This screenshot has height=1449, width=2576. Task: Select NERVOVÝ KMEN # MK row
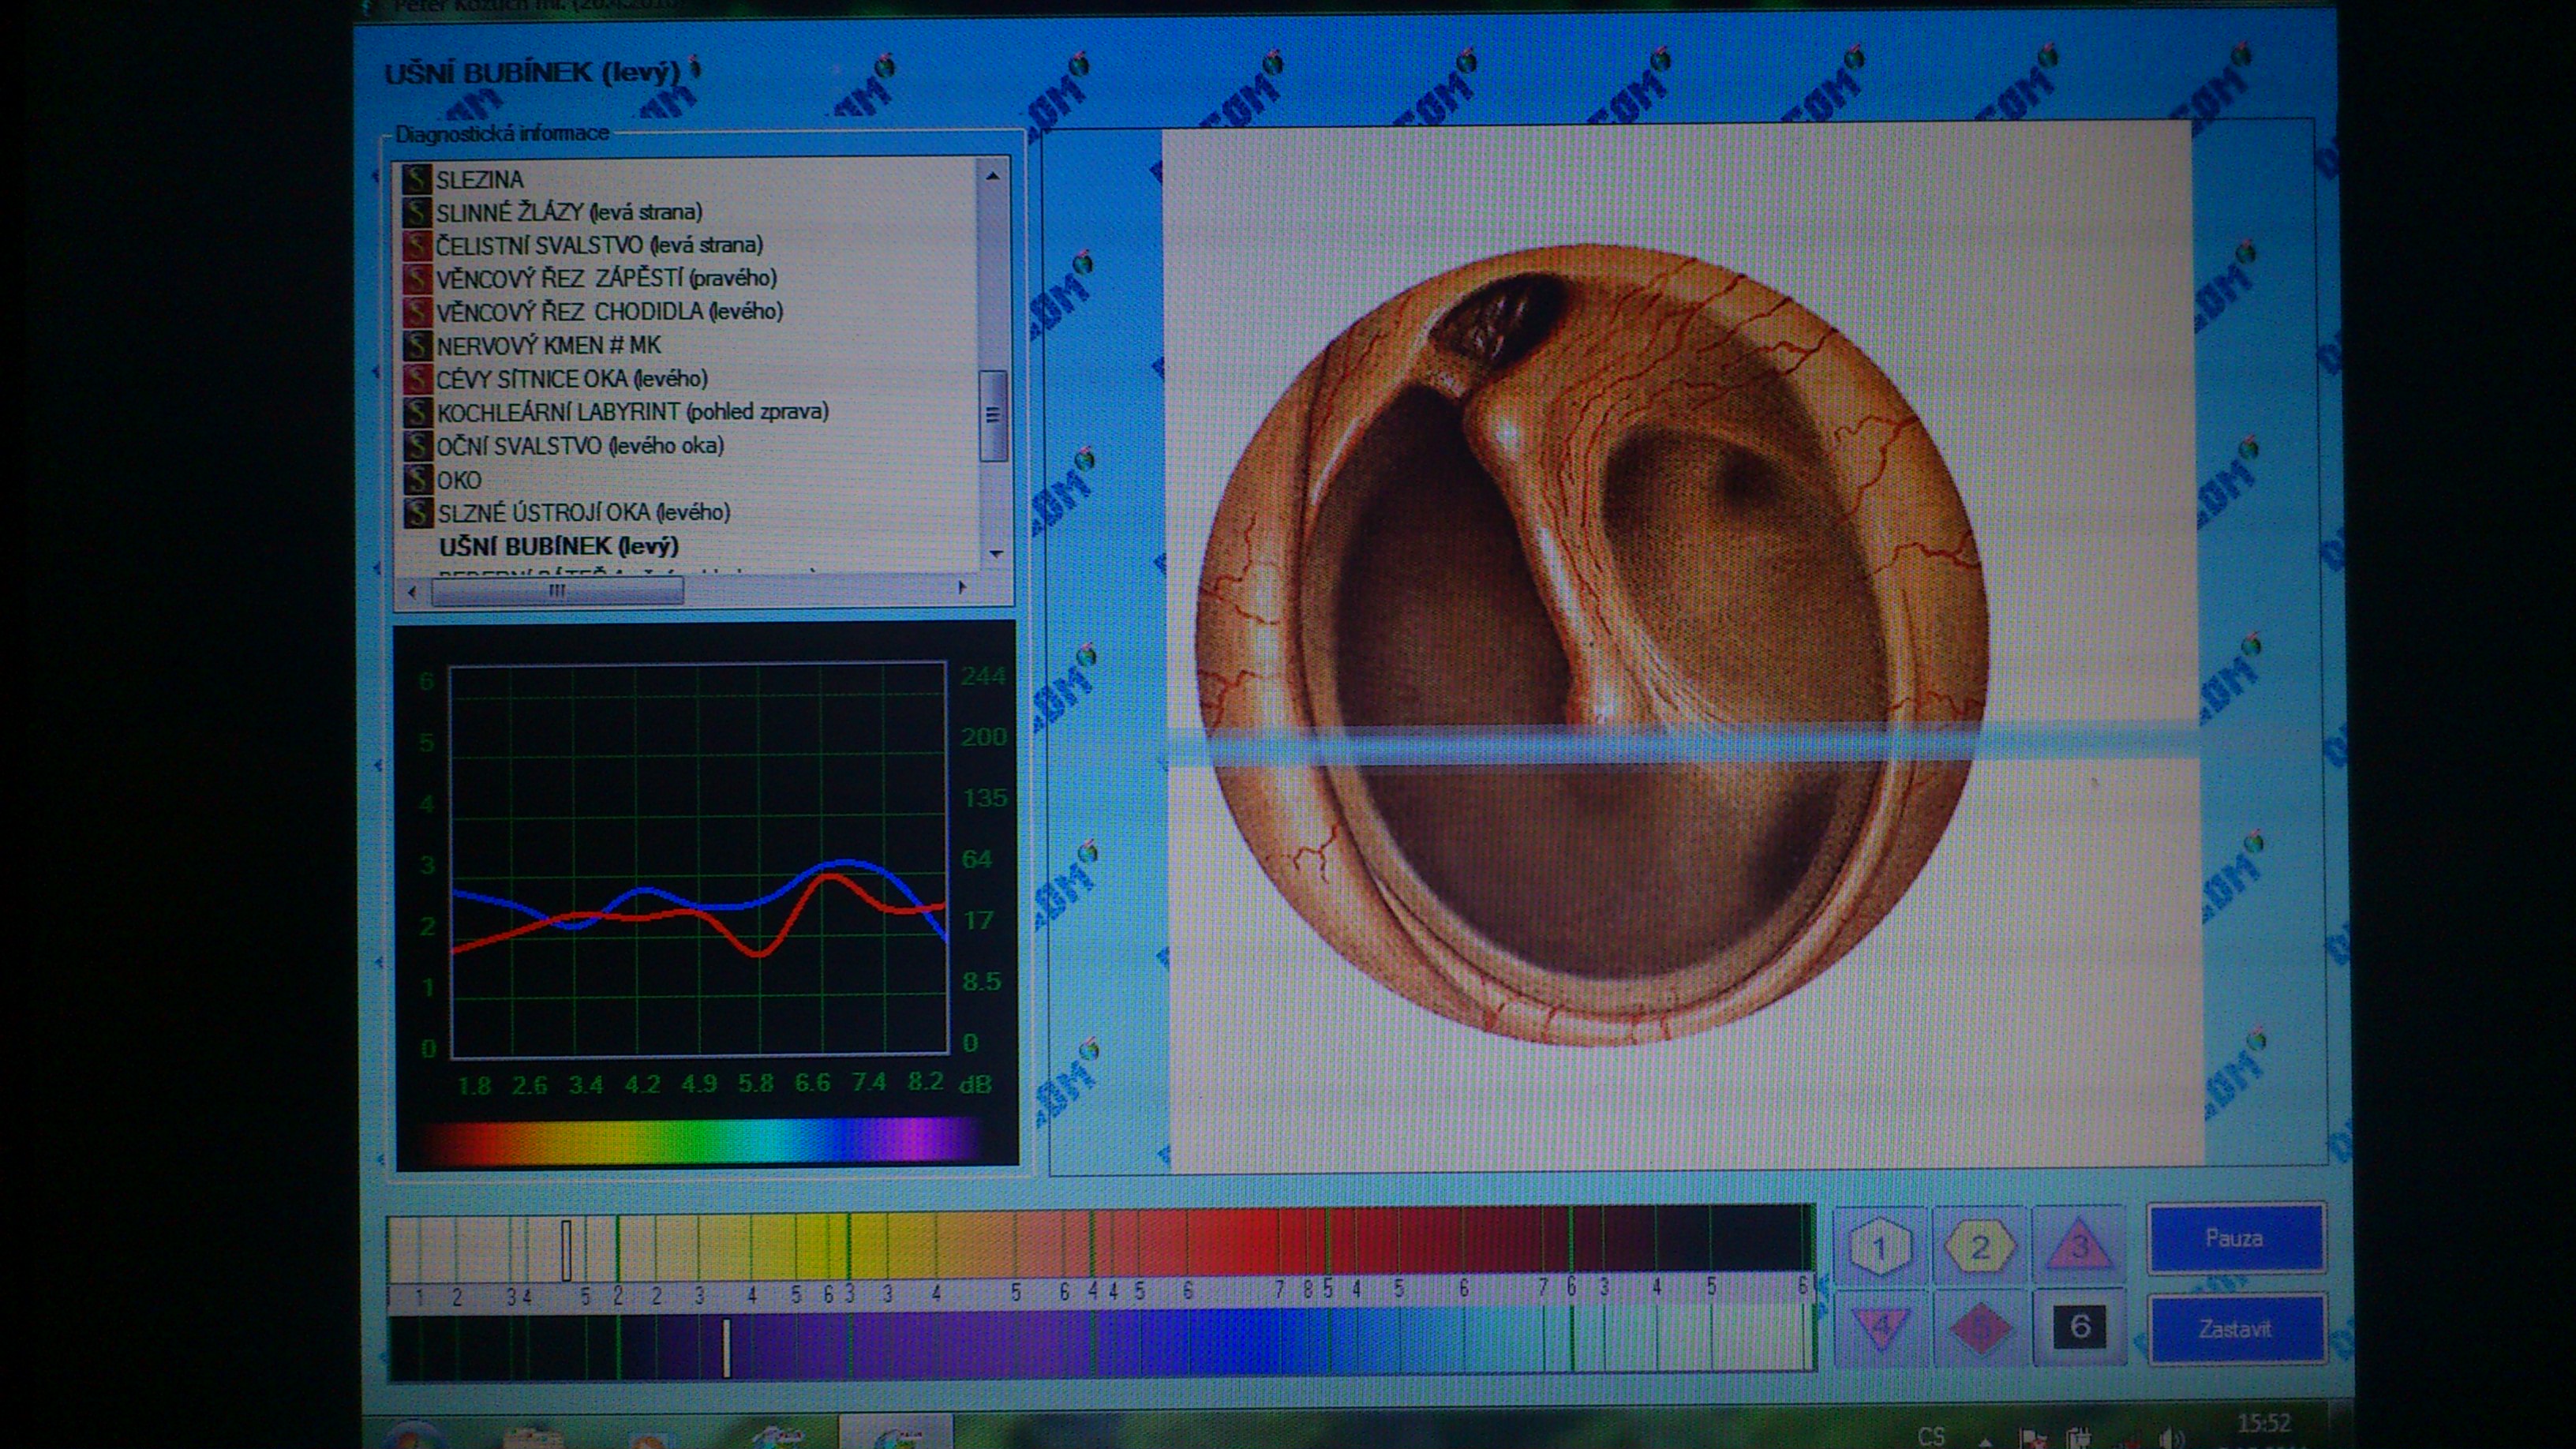[x=548, y=345]
